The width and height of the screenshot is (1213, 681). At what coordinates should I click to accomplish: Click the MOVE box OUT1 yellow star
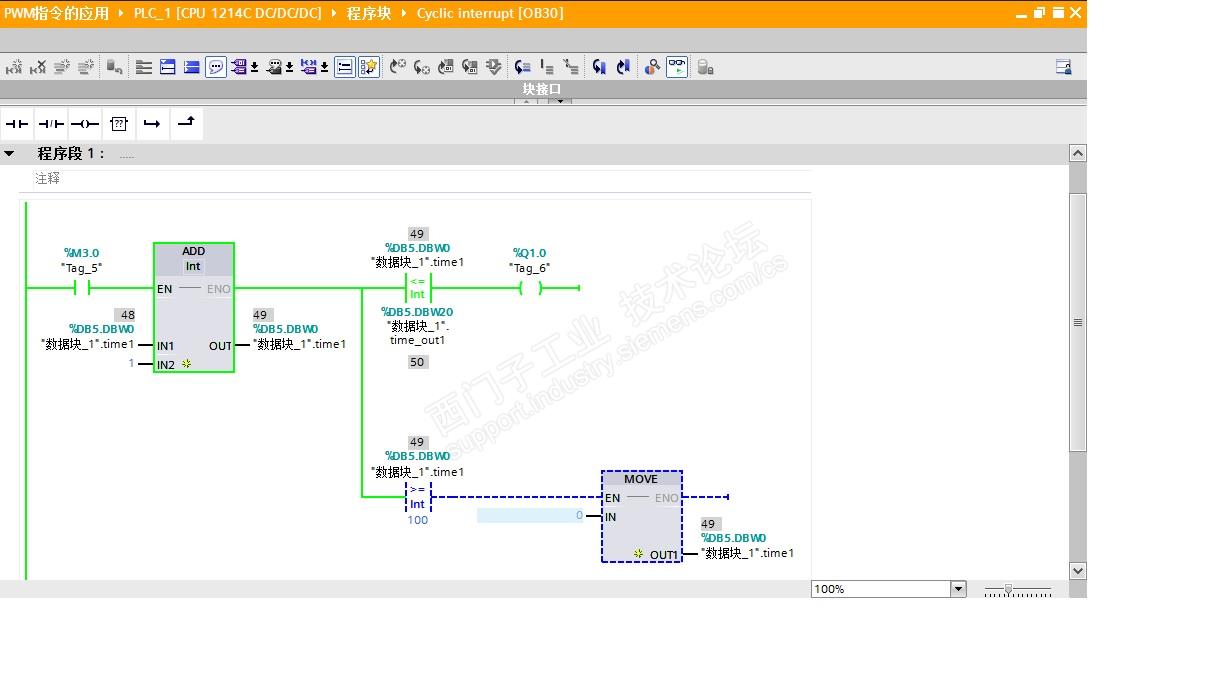638,553
